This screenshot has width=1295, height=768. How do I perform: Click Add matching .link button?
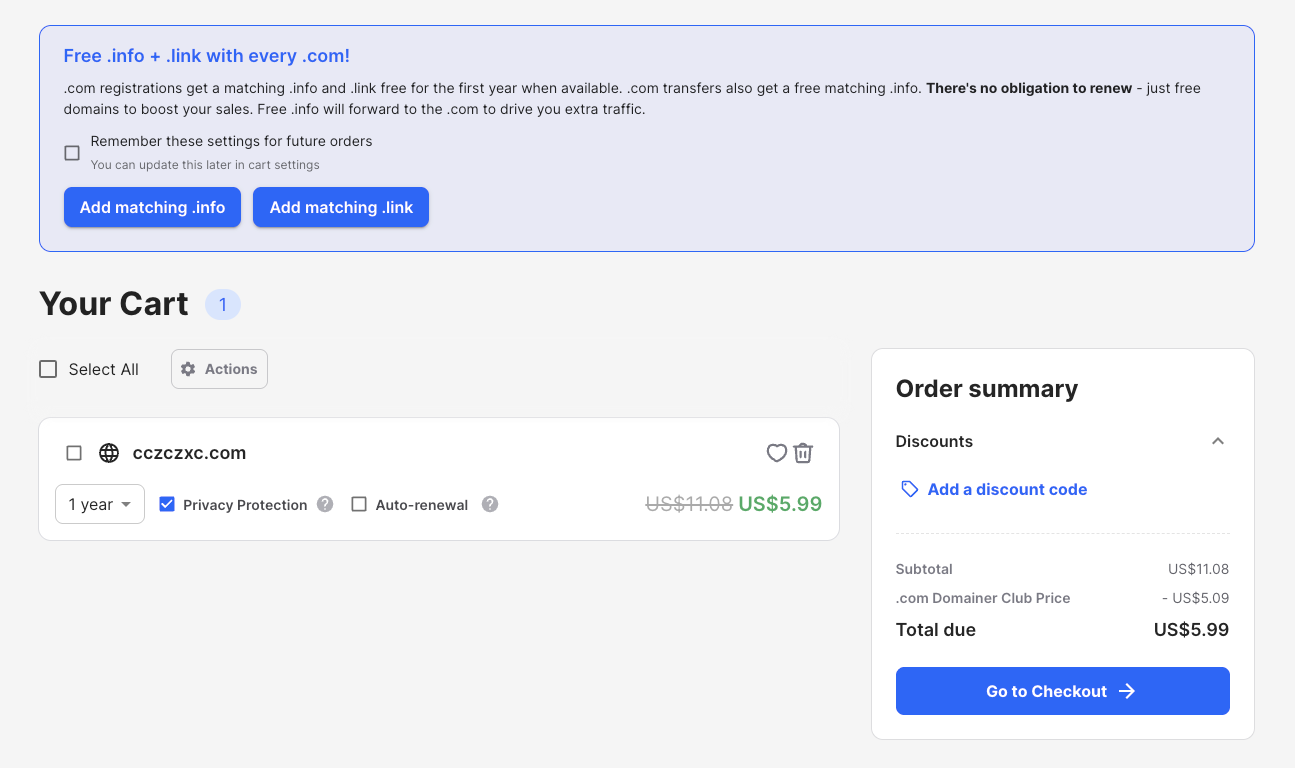coord(341,207)
